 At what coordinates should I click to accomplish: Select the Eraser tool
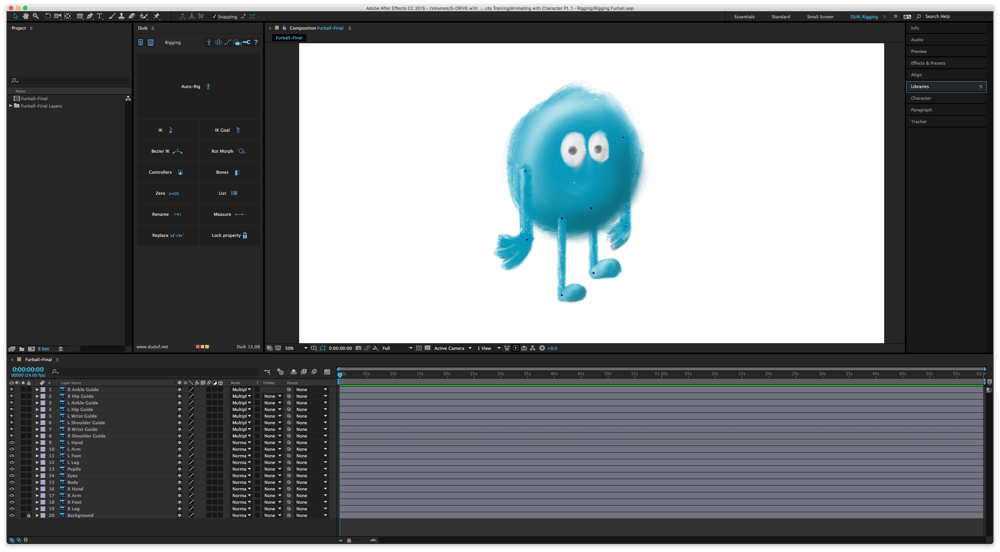131,16
